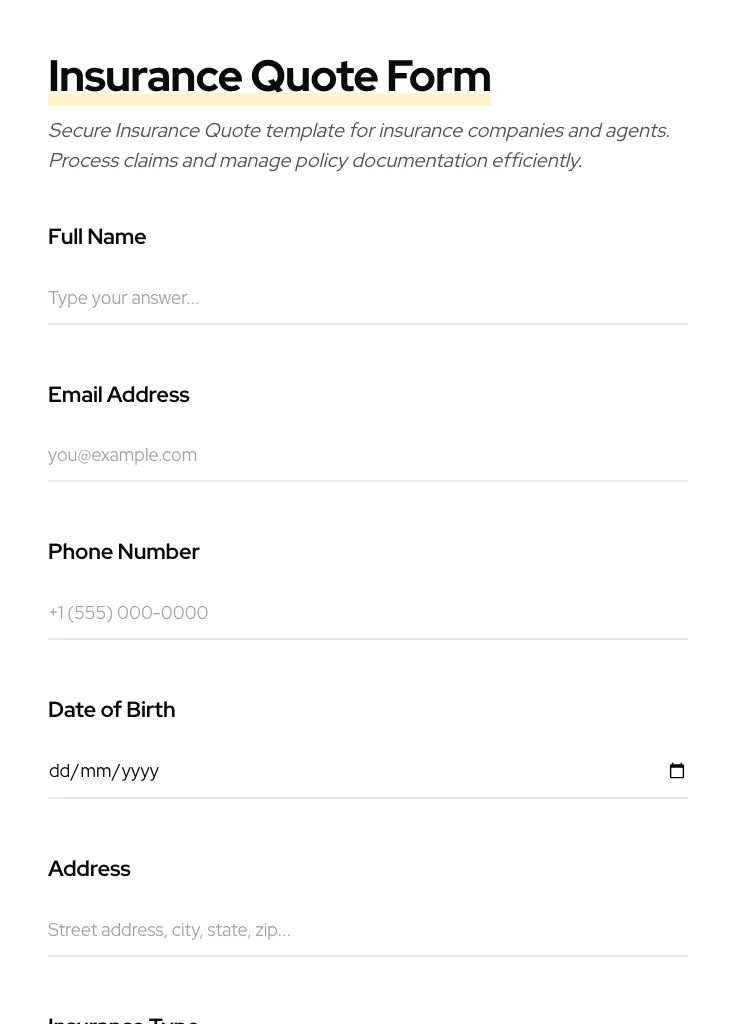The height and width of the screenshot is (1024, 736).
Task: Open the Date of Birth calendar picker
Action: click(677, 771)
